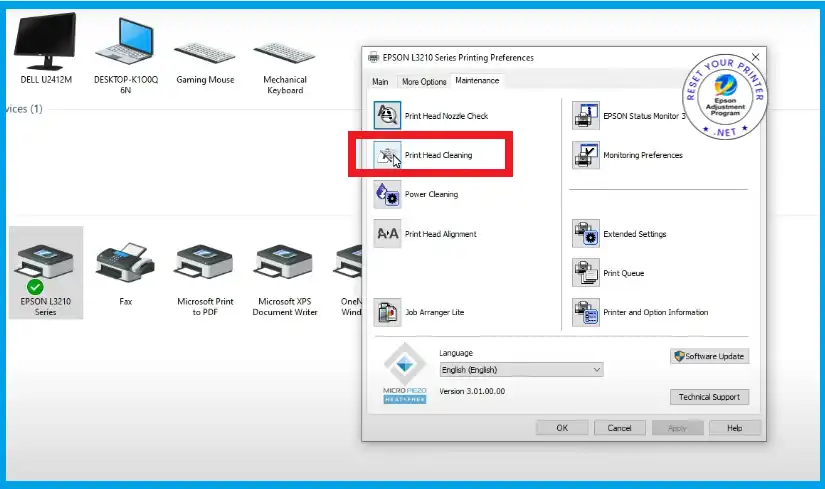Click the 'Job Arranger Lite' label text
This screenshot has height=489, width=825.
click(x=435, y=312)
